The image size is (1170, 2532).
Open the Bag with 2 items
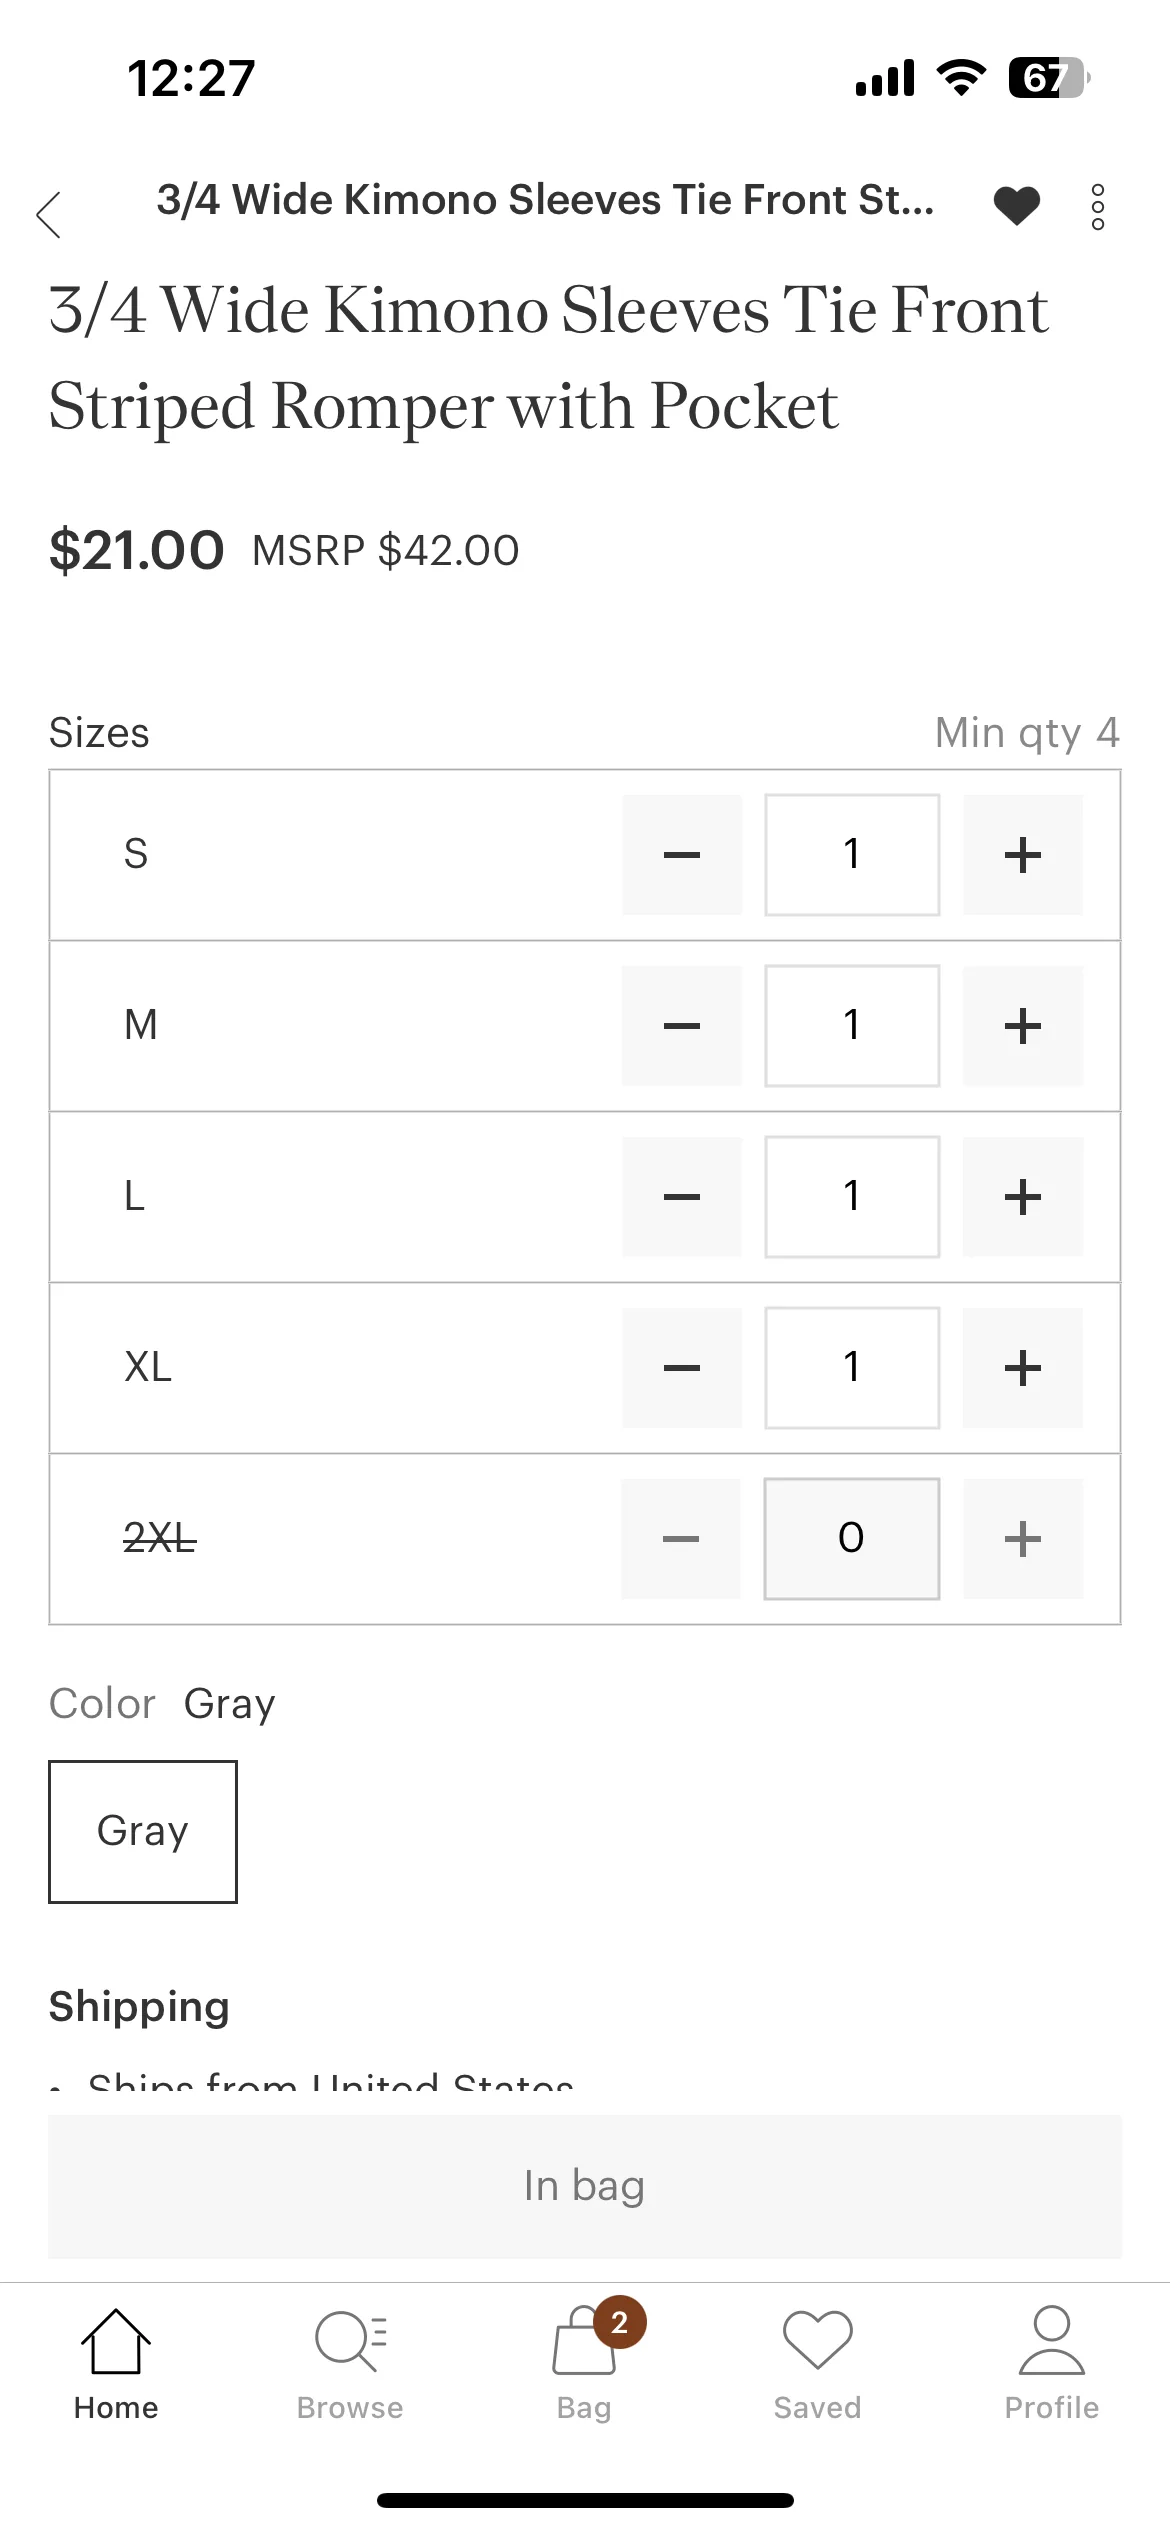click(585, 2365)
